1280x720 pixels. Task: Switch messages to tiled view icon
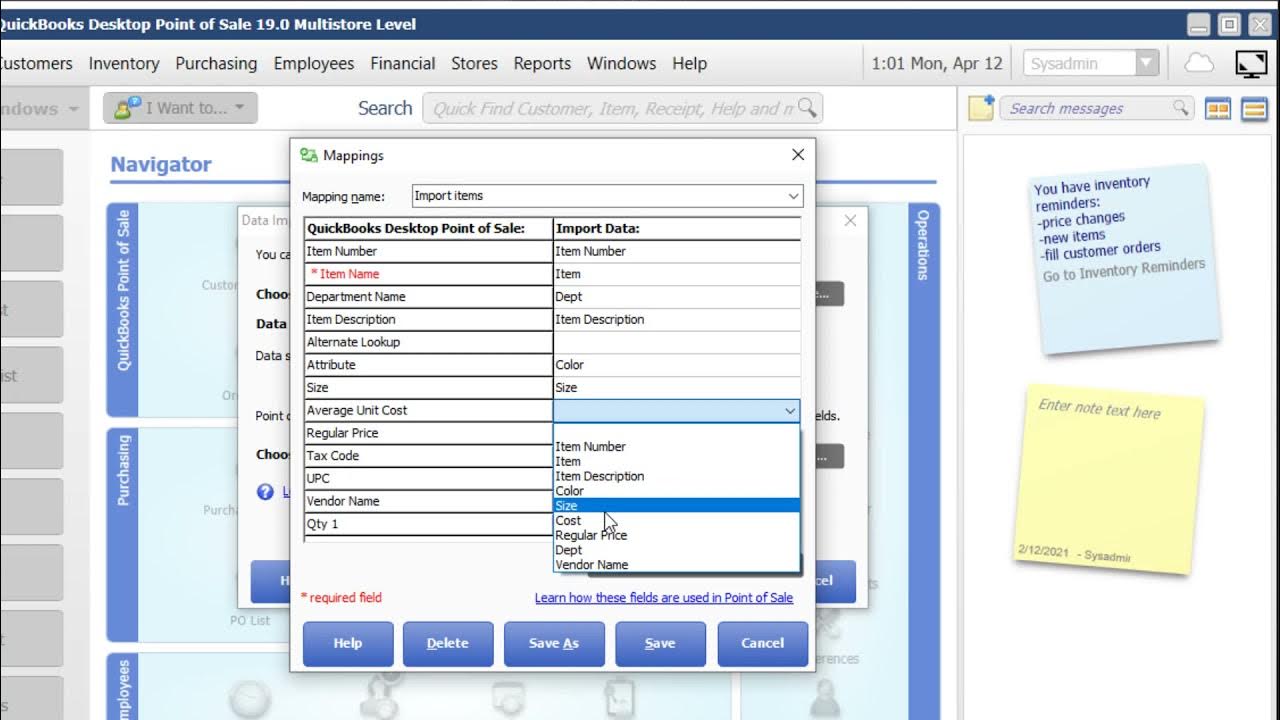pyautogui.click(x=1218, y=109)
